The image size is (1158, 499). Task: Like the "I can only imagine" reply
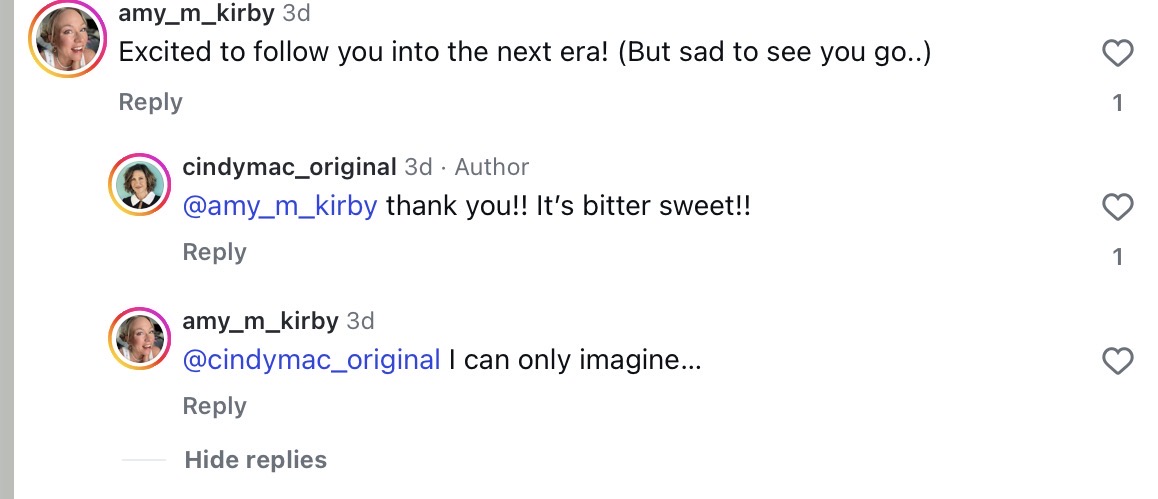[1117, 361]
